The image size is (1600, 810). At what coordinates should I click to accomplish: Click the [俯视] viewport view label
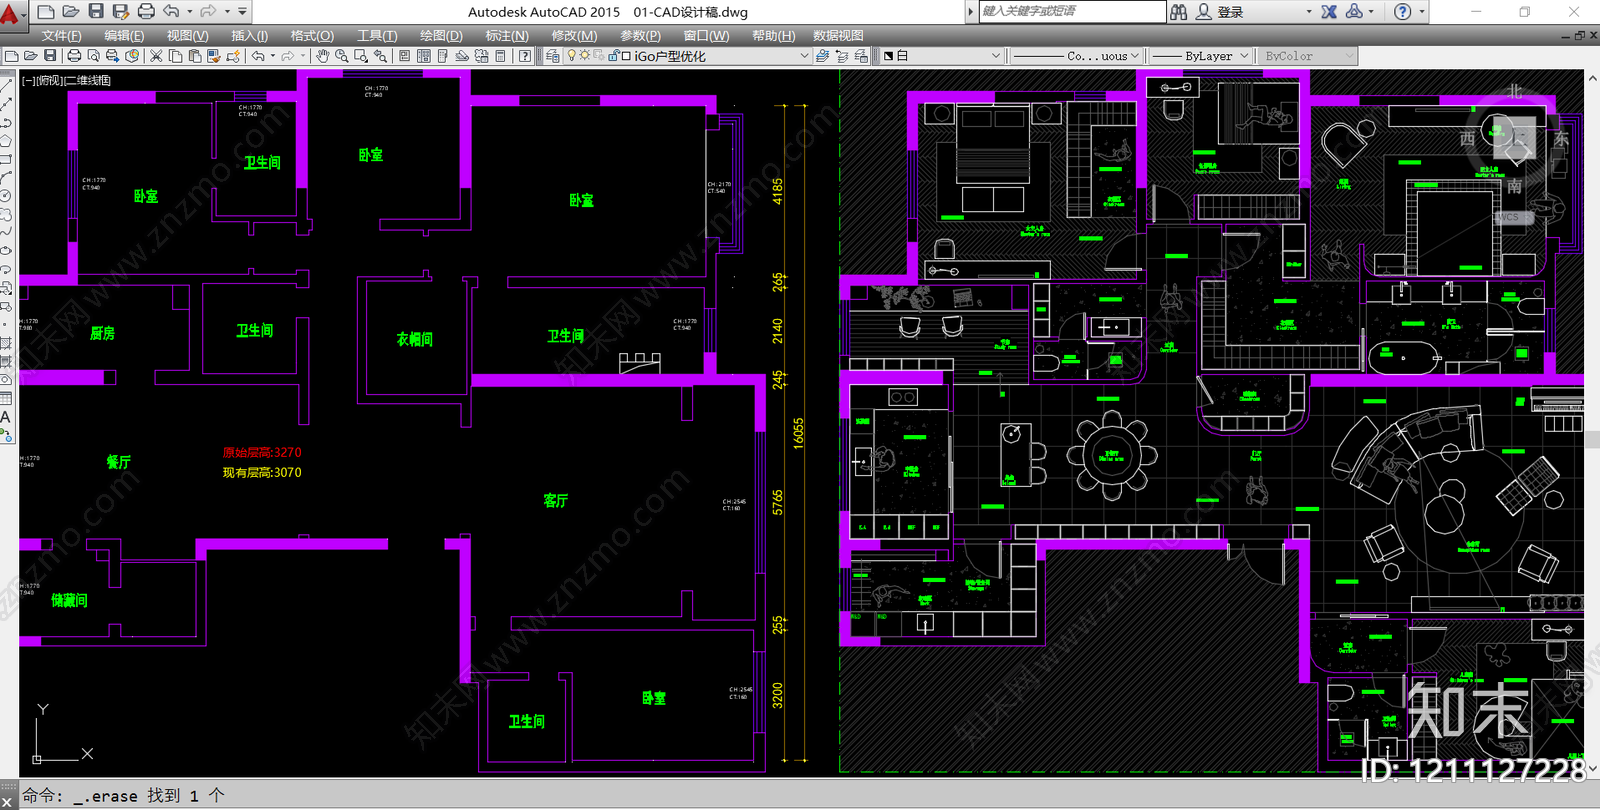point(49,80)
